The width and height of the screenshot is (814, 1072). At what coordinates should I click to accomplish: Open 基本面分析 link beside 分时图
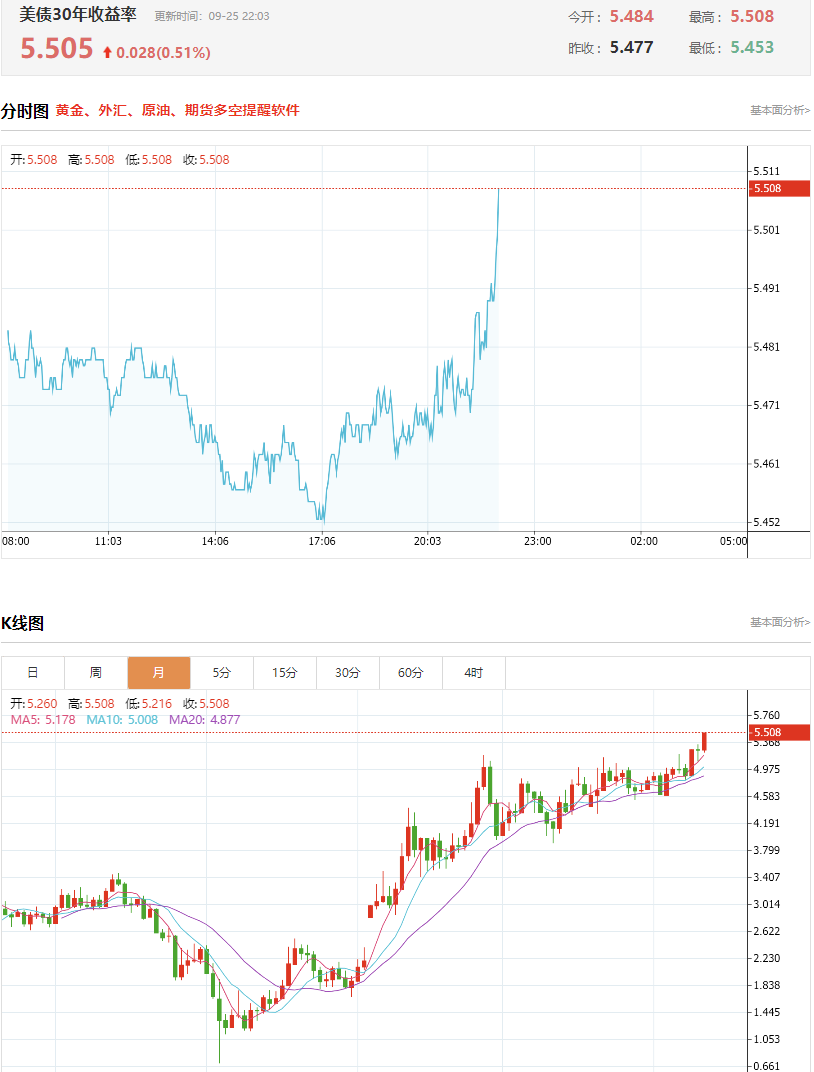[780, 110]
